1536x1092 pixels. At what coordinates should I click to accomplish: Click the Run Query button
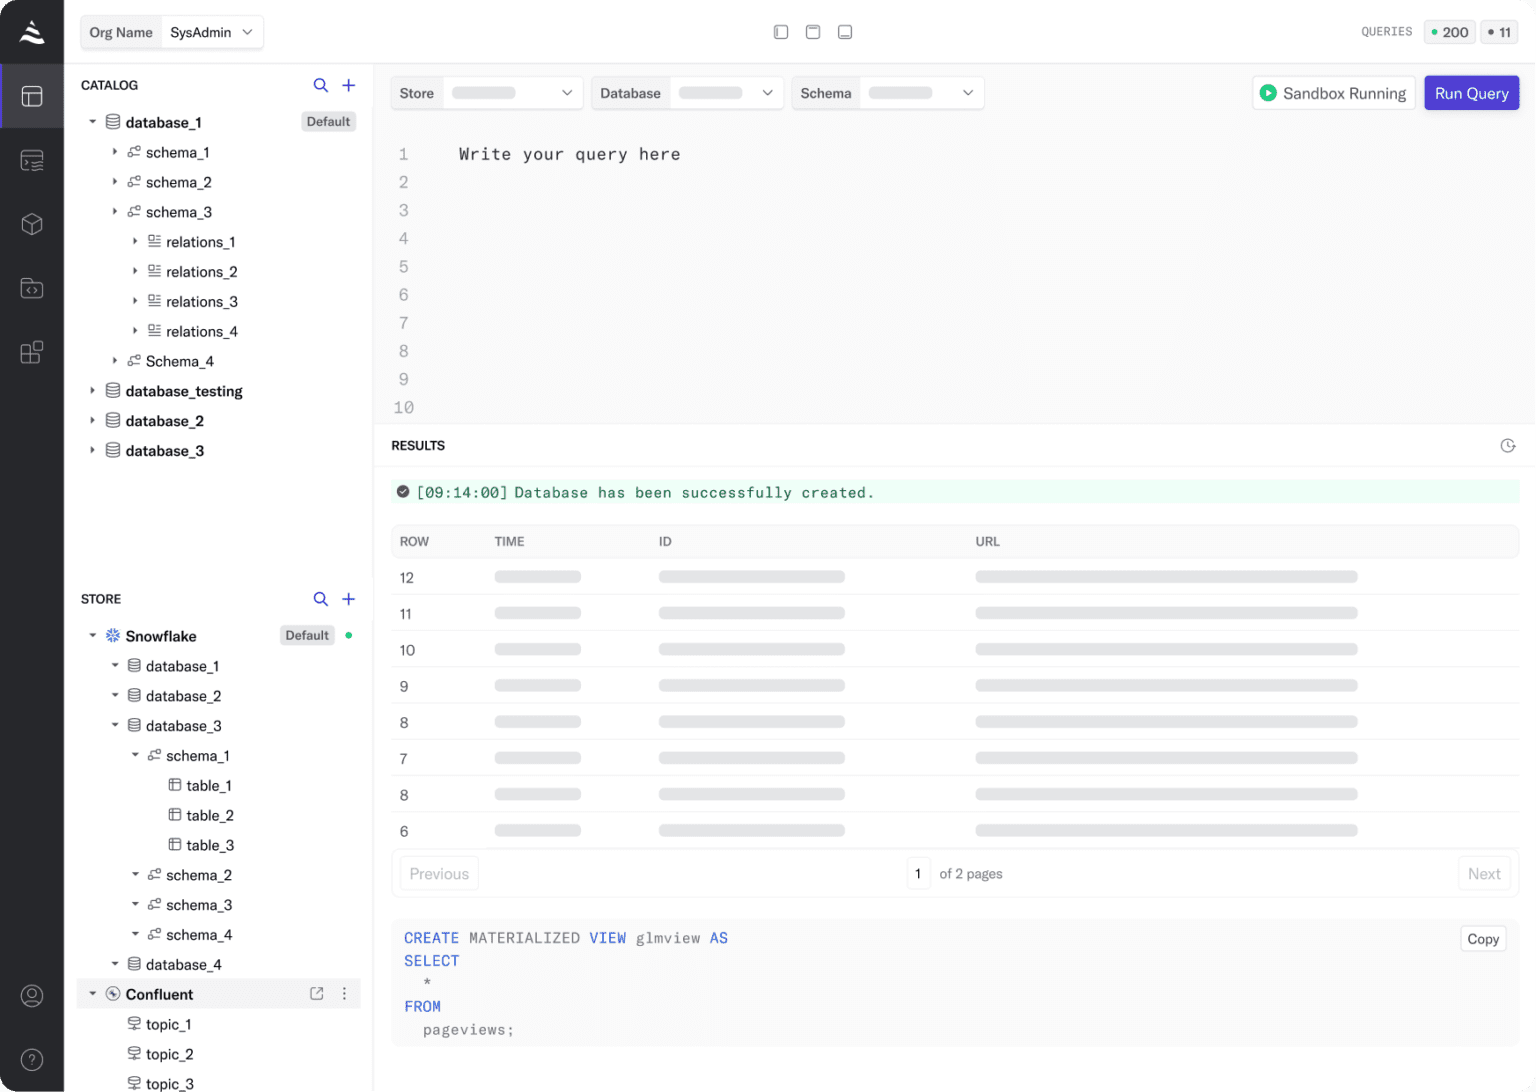click(1471, 92)
